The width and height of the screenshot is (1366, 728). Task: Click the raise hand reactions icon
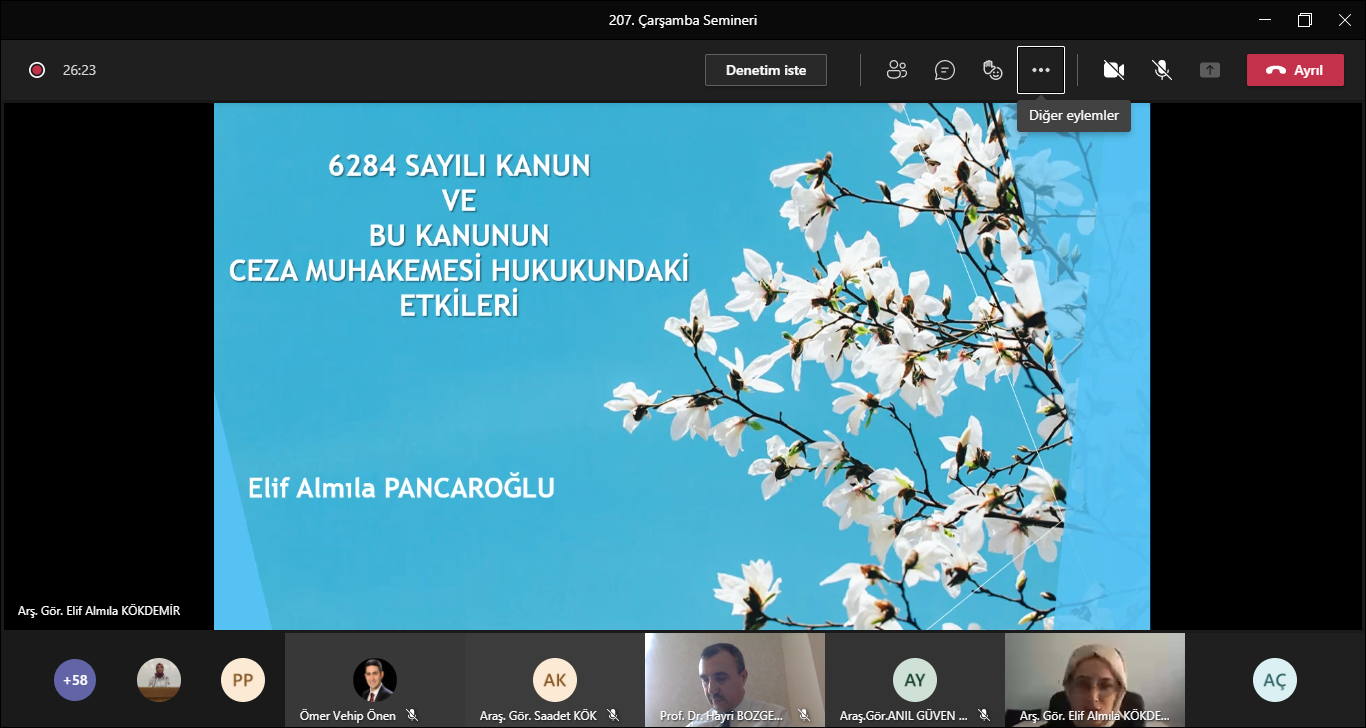click(x=992, y=70)
